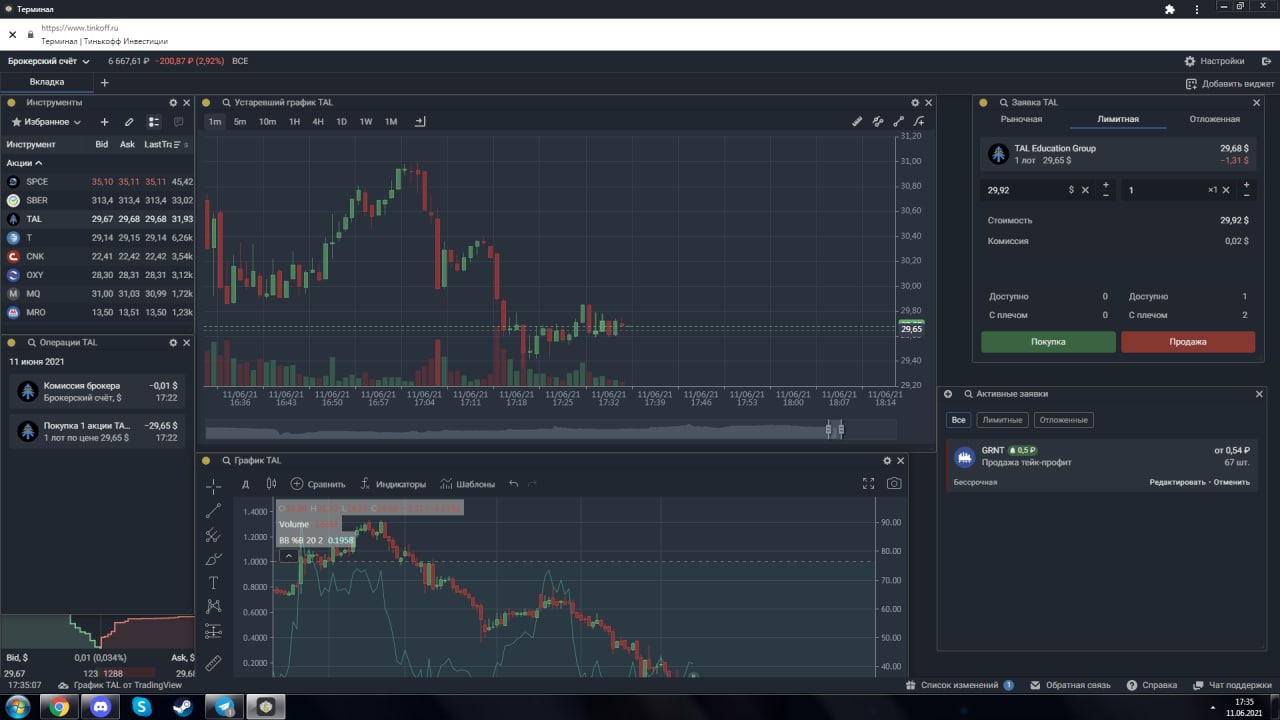1280x720 pixels.
Task: Select the line drawing tool on legacy chart
Action: click(899, 122)
